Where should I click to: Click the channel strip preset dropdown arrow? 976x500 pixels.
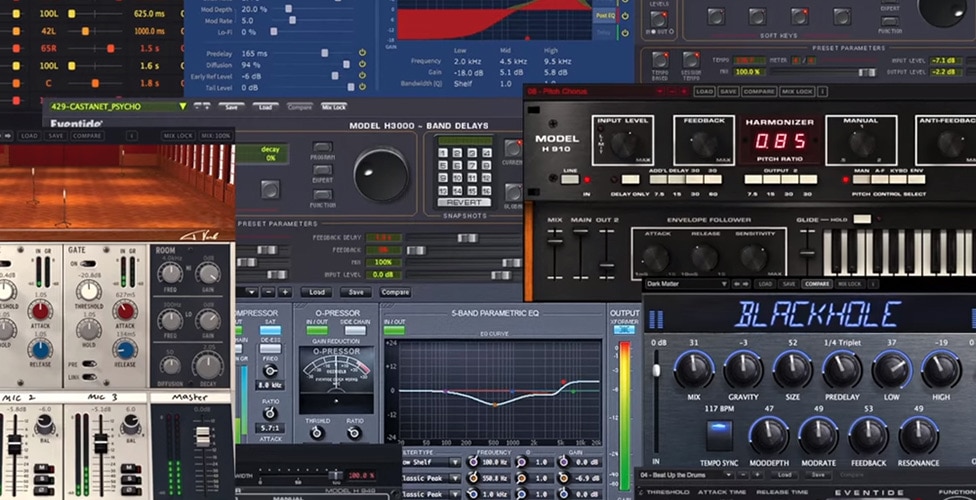pyautogui.click(x=251, y=292)
